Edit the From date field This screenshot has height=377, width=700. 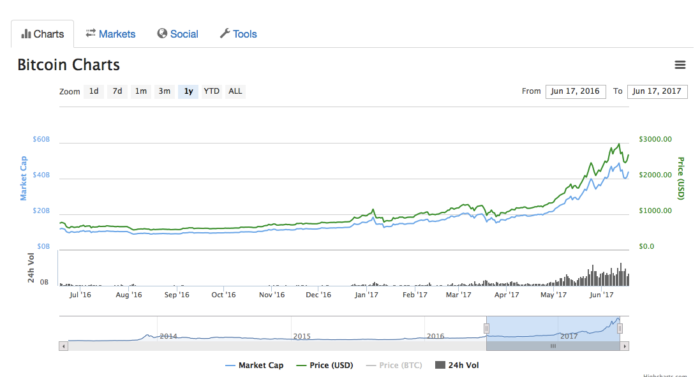coord(575,92)
